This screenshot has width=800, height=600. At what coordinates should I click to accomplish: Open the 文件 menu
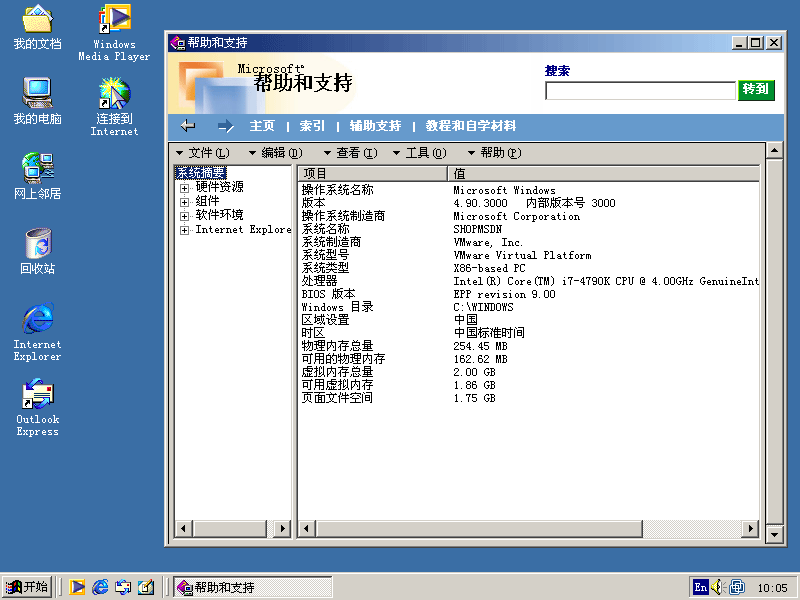(x=203, y=153)
